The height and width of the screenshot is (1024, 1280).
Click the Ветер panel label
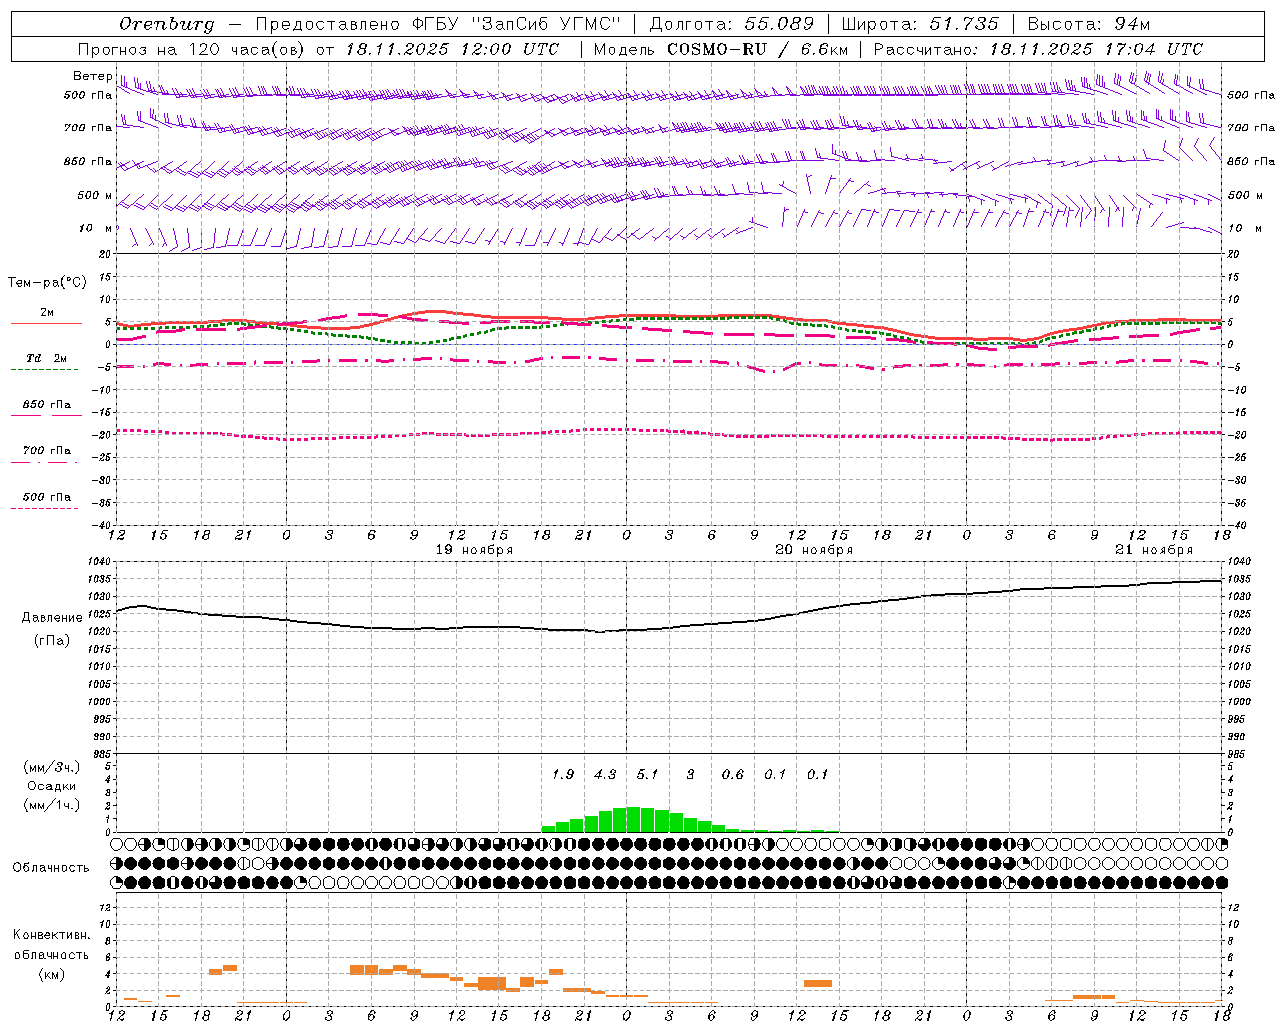pos(92,76)
